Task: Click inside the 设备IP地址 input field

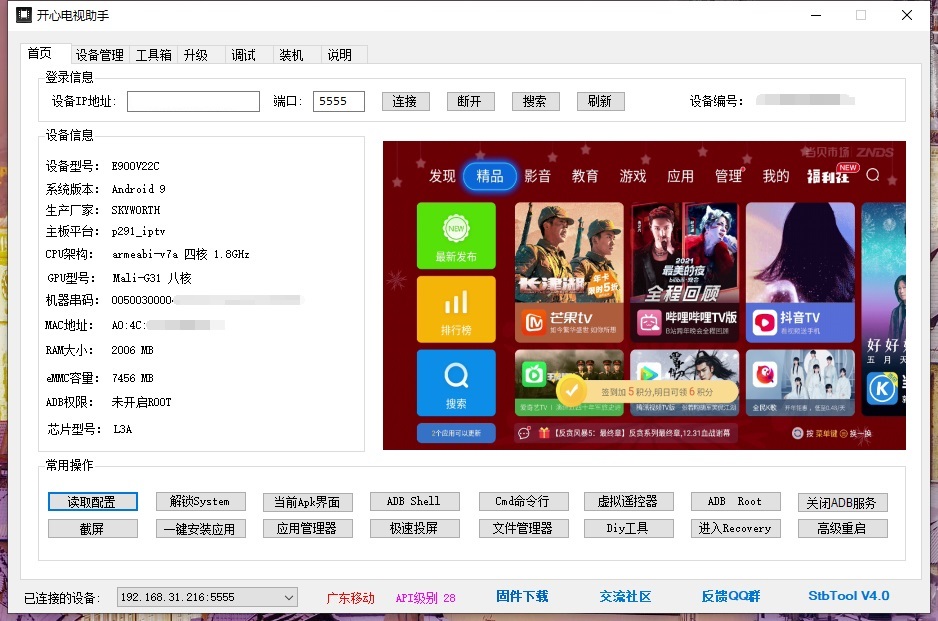Action: pos(192,100)
